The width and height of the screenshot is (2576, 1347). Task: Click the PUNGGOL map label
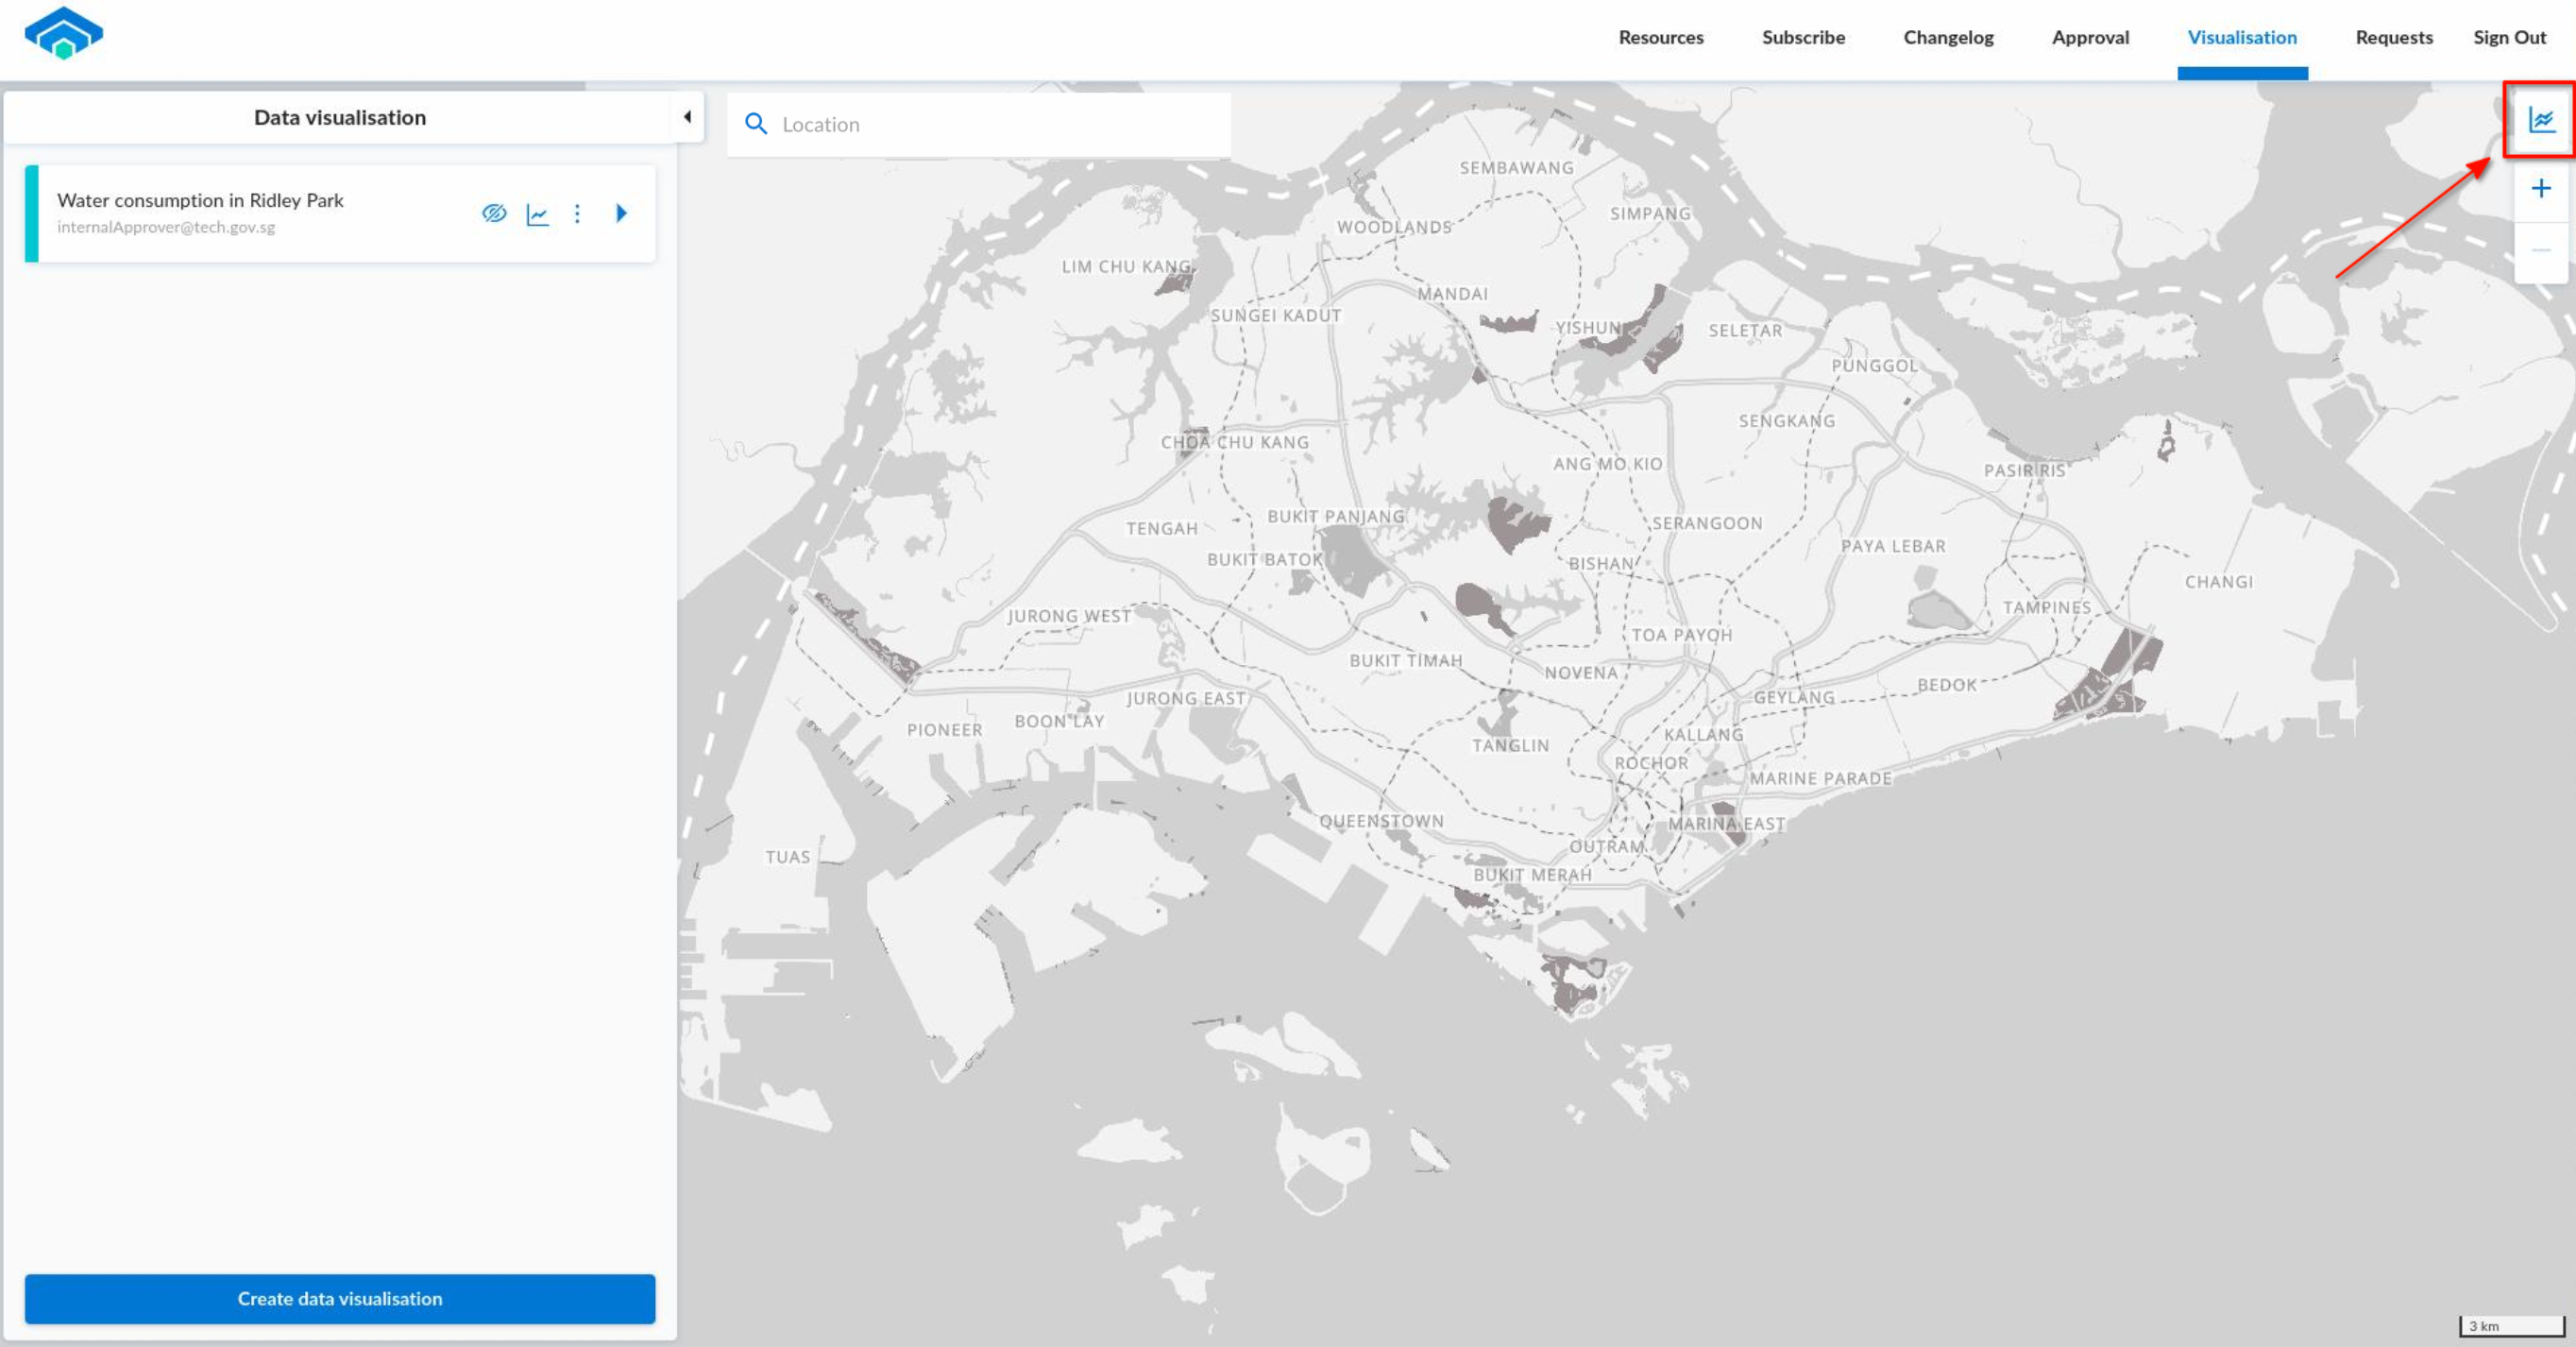point(1874,366)
